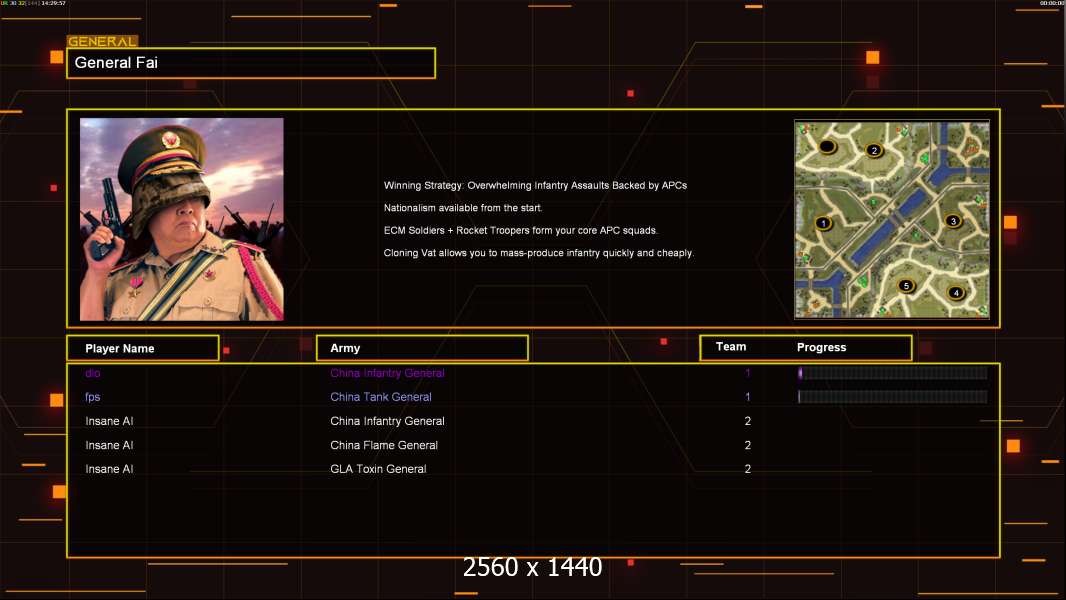Click dio's loading progress bar
The width and height of the screenshot is (1066, 600).
tap(893, 372)
